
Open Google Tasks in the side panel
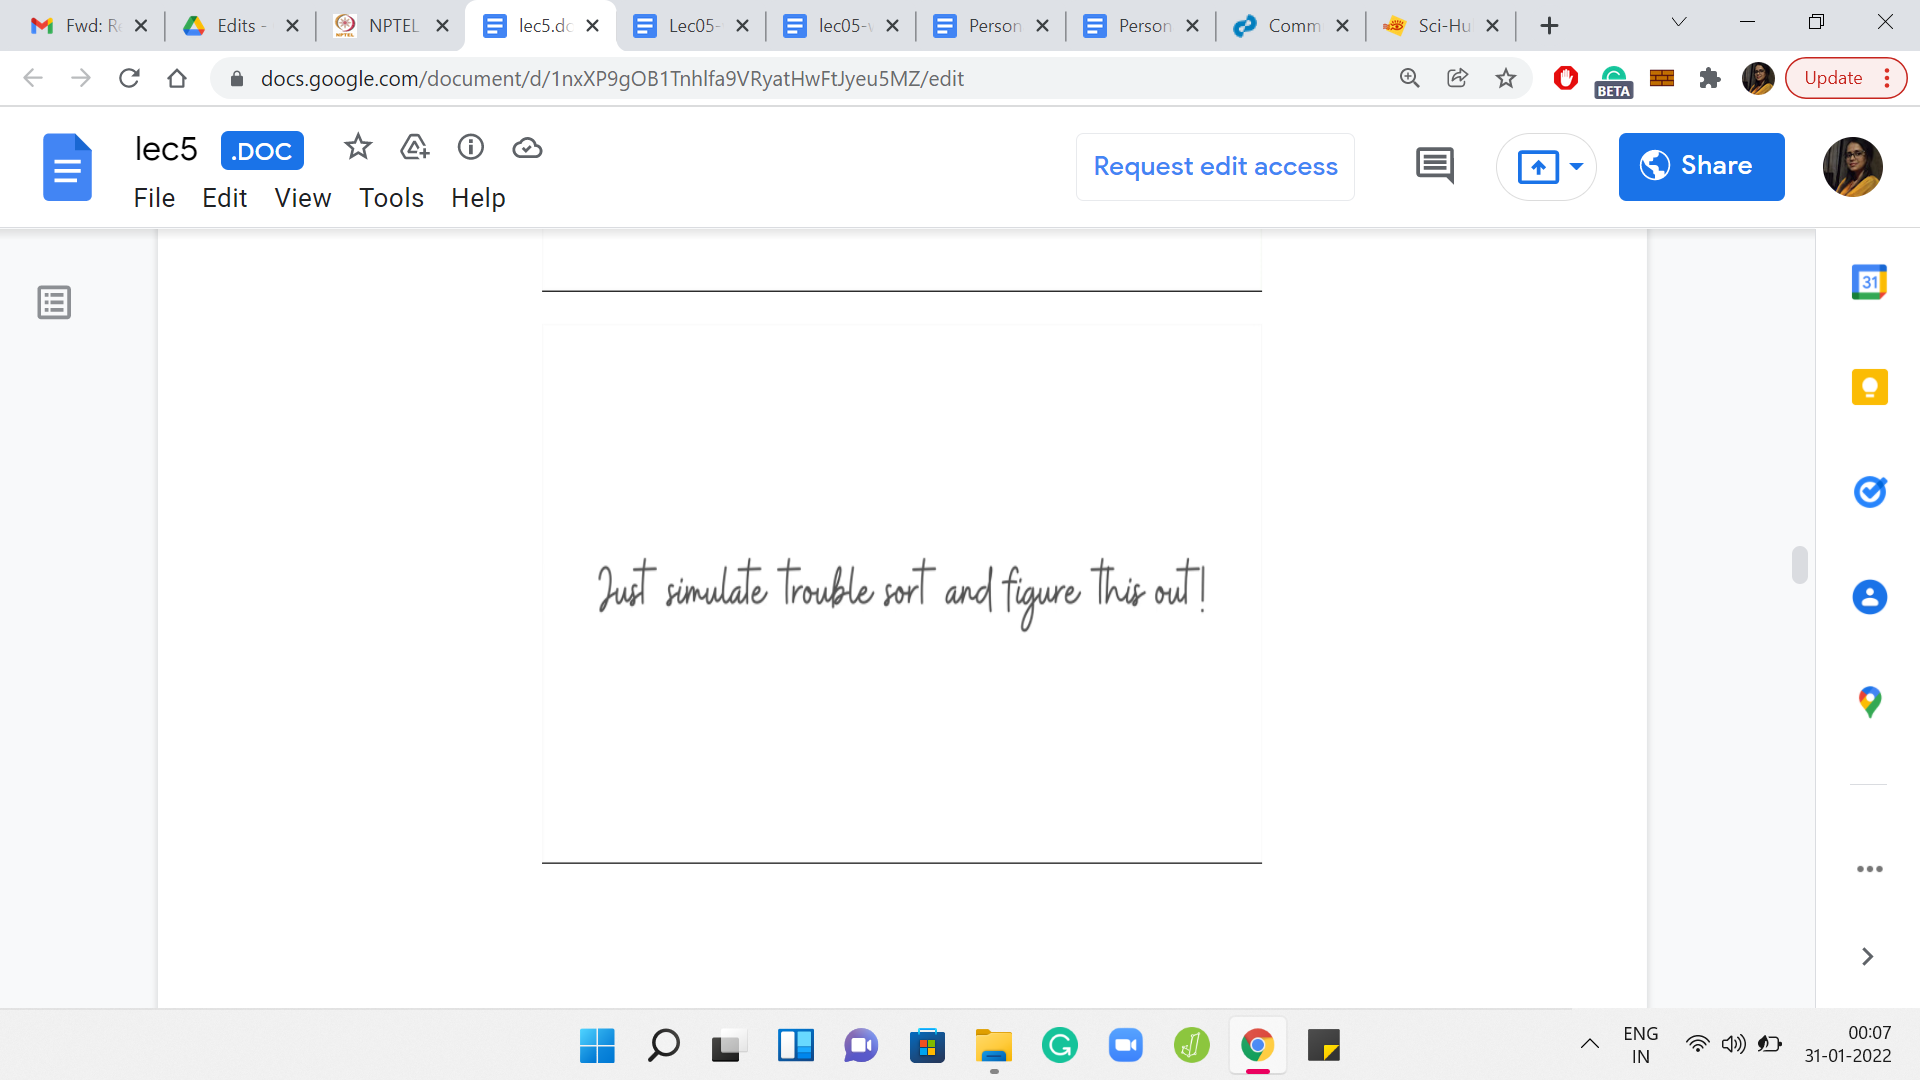(x=1869, y=492)
